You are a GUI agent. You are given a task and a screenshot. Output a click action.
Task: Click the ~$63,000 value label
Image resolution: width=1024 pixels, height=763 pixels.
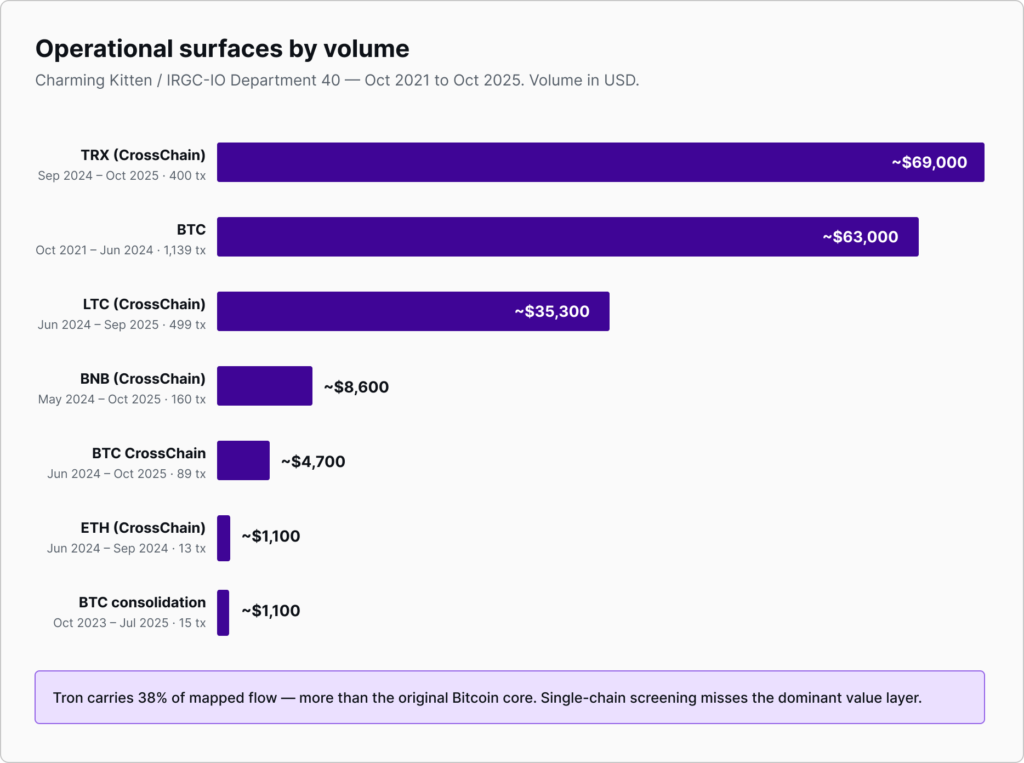[x=860, y=236]
